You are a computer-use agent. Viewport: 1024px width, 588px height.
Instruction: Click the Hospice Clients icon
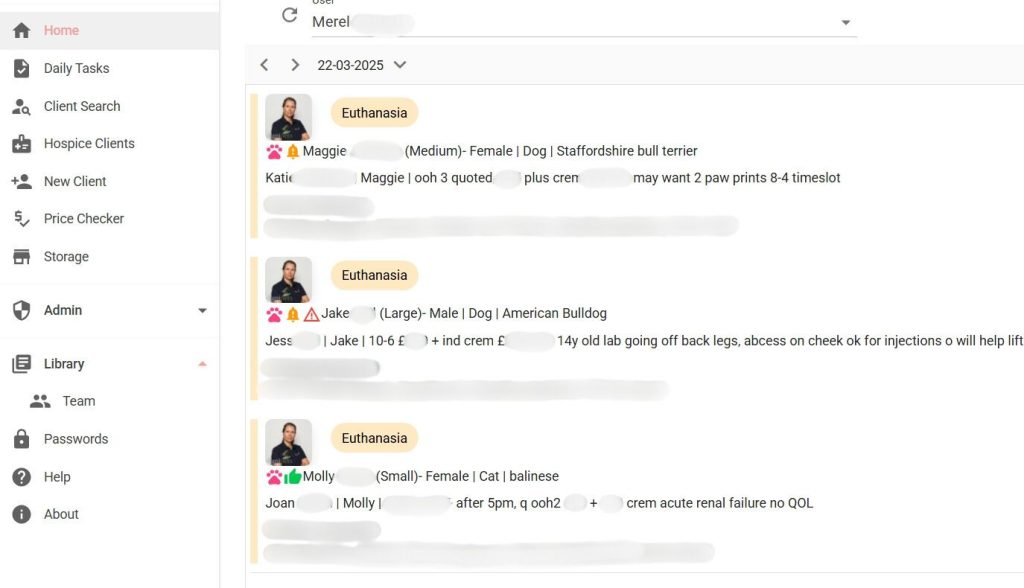click(21, 144)
